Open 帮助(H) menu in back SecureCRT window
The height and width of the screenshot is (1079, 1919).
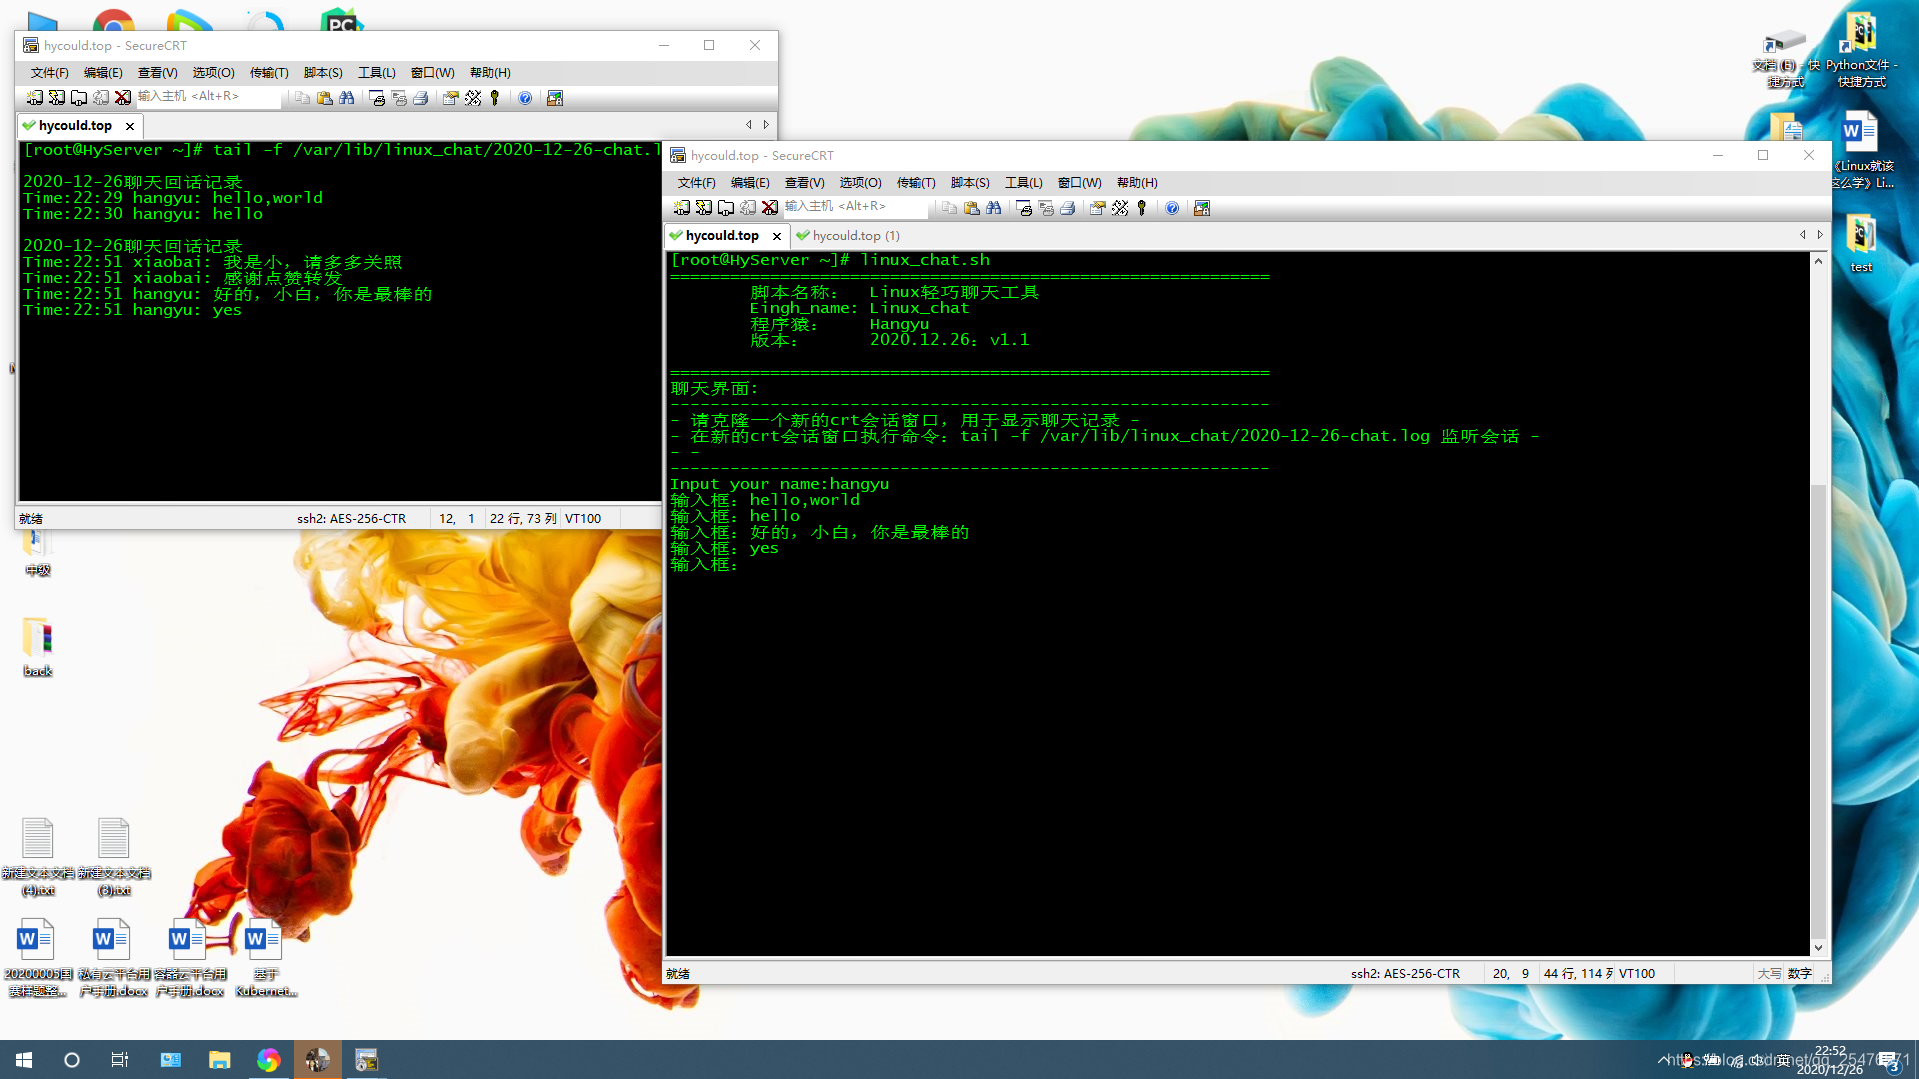click(x=490, y=72)
